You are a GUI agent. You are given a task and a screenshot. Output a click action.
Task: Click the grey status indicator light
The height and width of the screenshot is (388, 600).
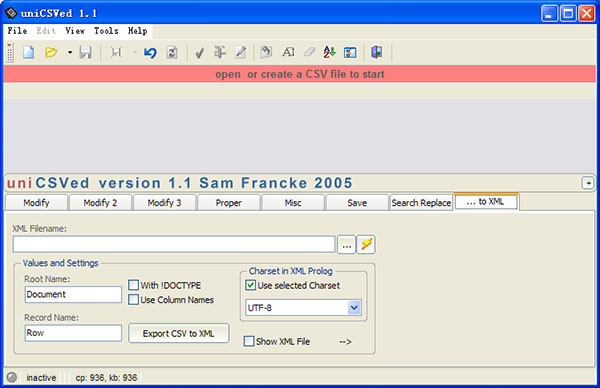pos(12,377)
